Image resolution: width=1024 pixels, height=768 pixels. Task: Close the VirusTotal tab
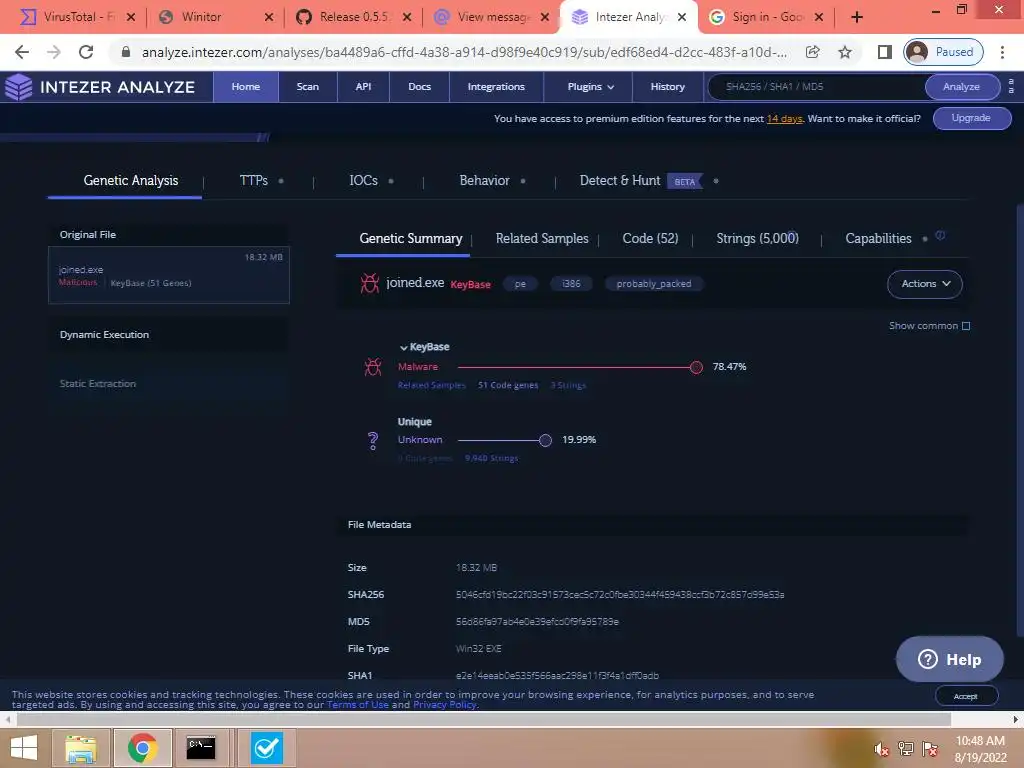[131, 17]
